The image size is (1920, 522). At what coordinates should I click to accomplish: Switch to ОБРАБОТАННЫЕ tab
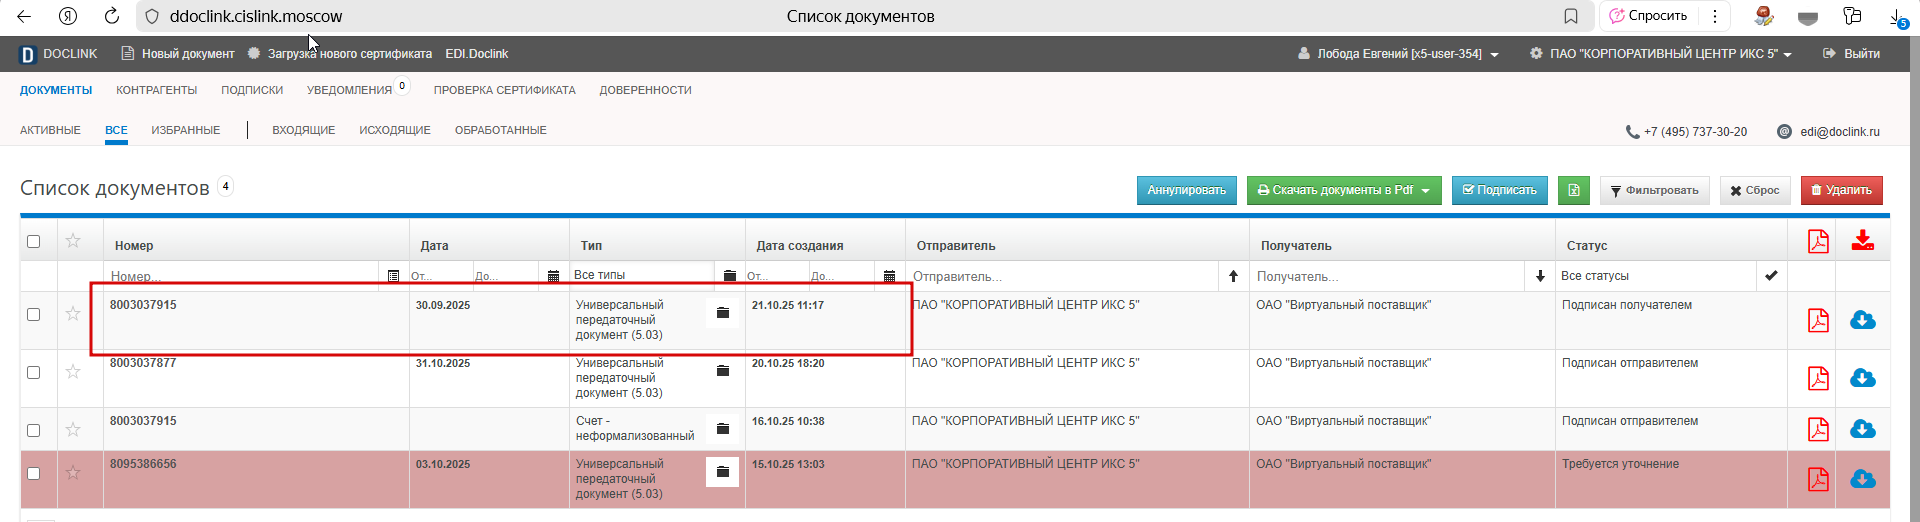[501, 130]
